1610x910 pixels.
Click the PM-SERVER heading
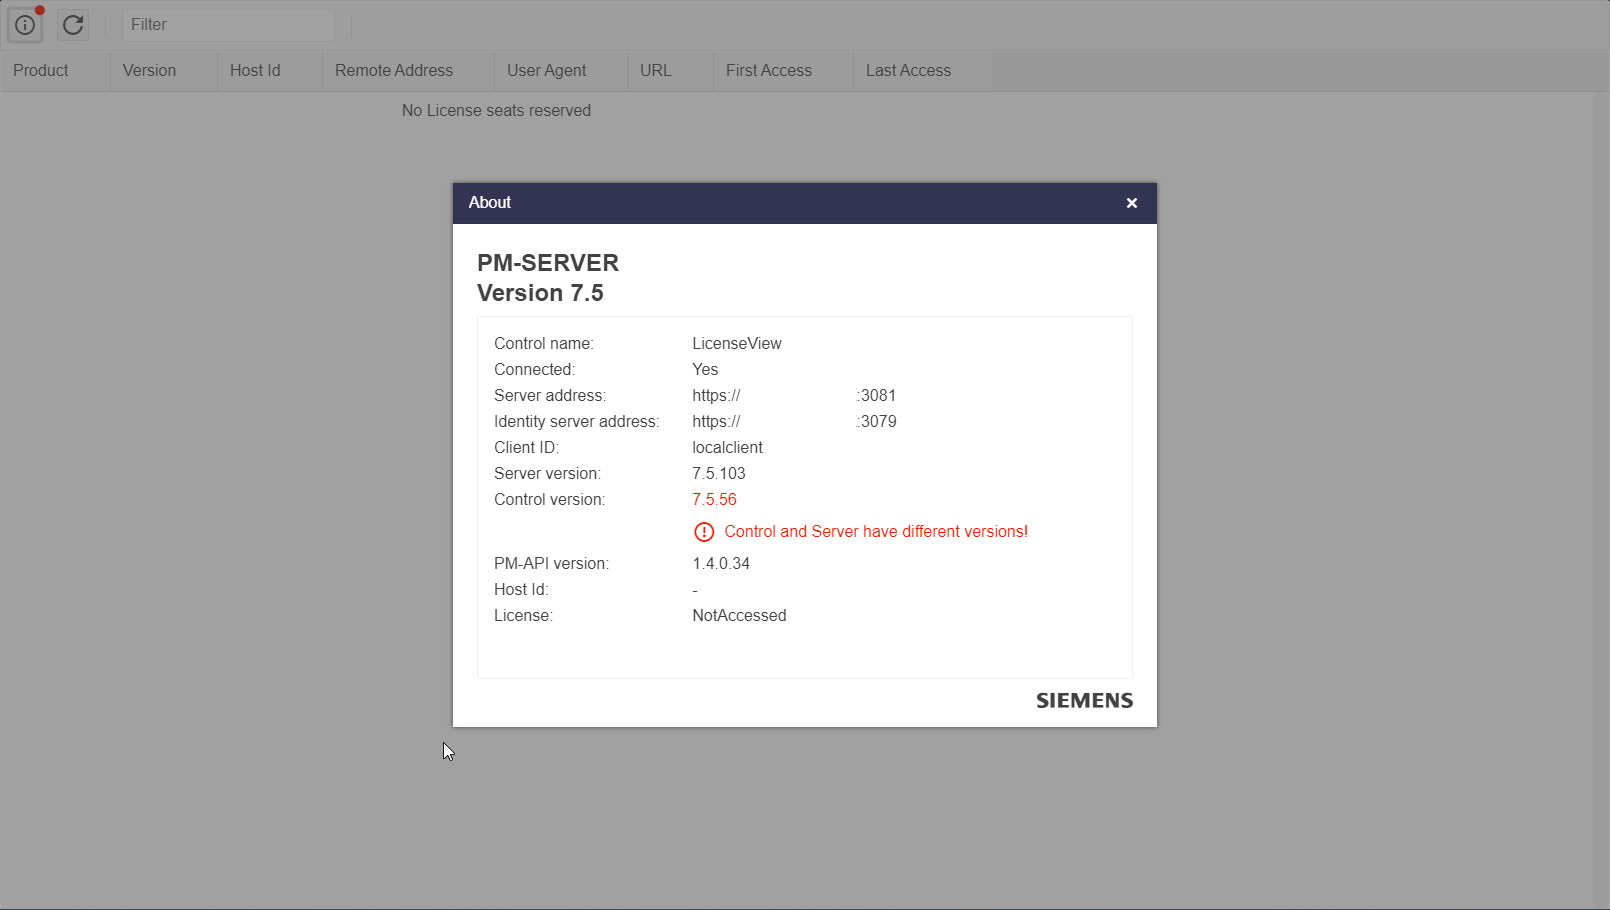point(548,263)
